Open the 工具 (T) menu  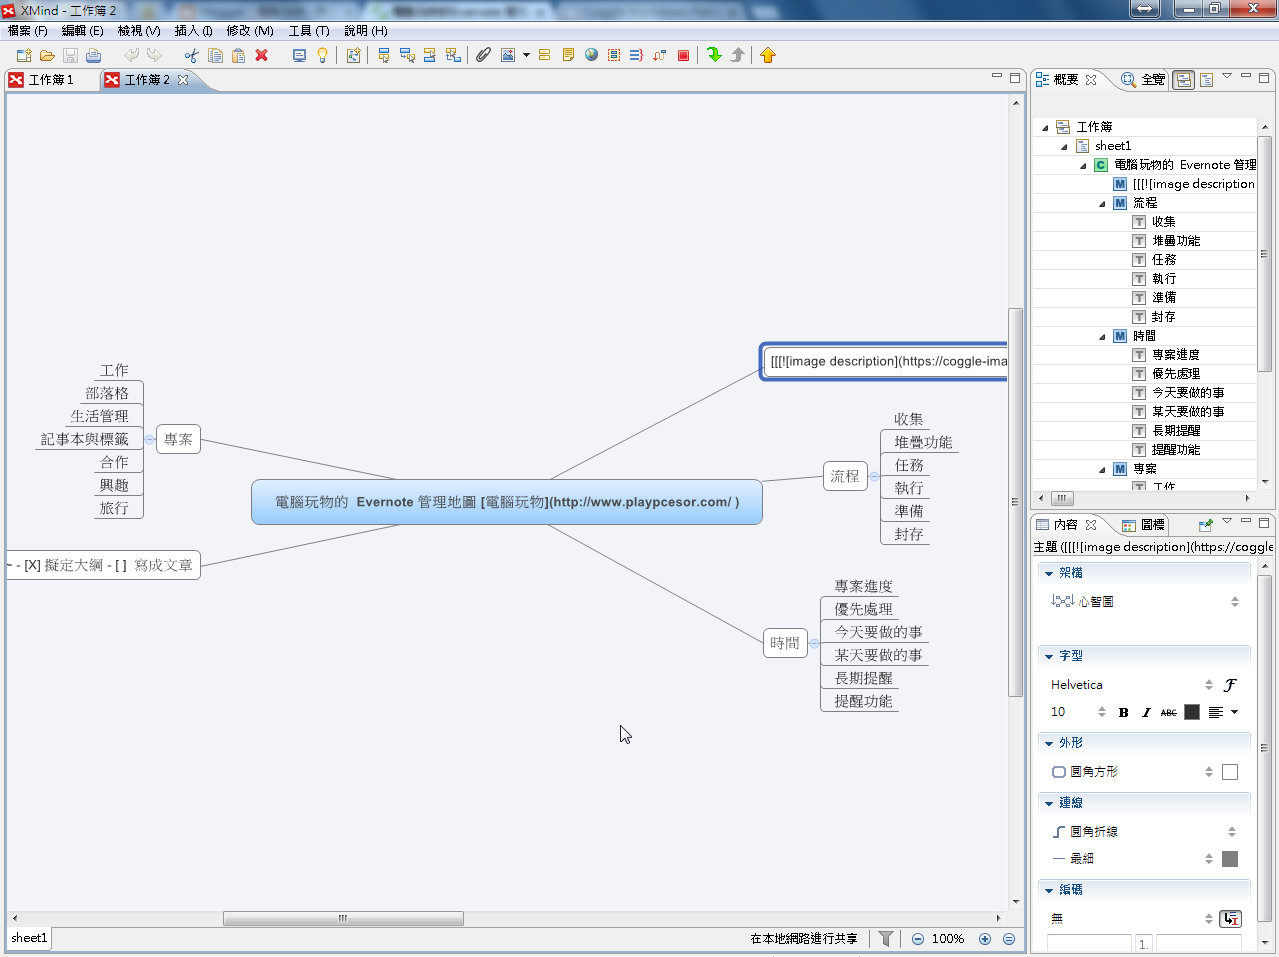coord(309,31)
